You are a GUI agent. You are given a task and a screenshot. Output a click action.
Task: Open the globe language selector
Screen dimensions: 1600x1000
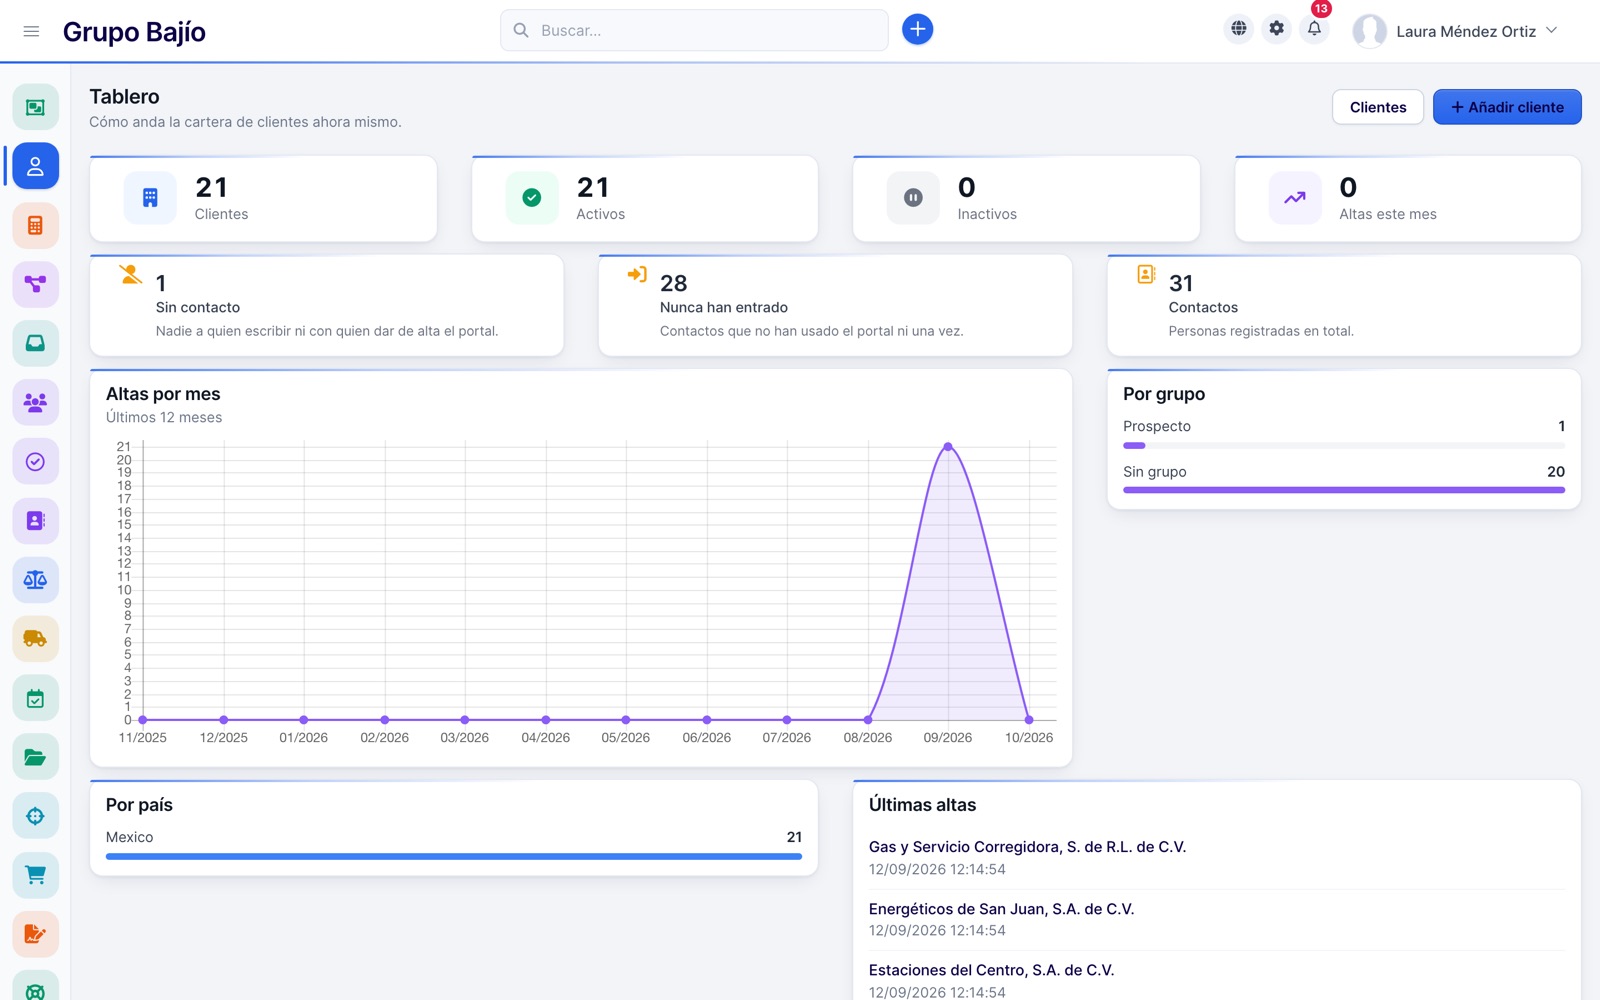click(1239, 29)
